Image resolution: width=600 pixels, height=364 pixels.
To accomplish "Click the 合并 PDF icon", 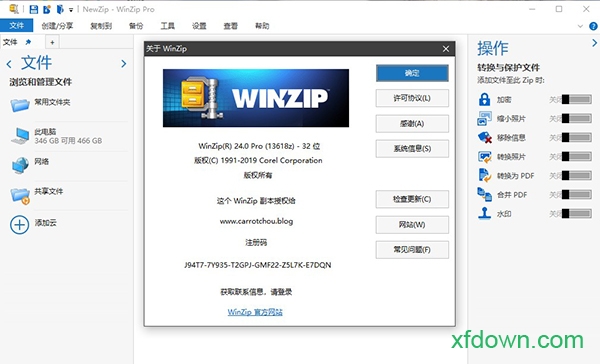I will [484, 194].
